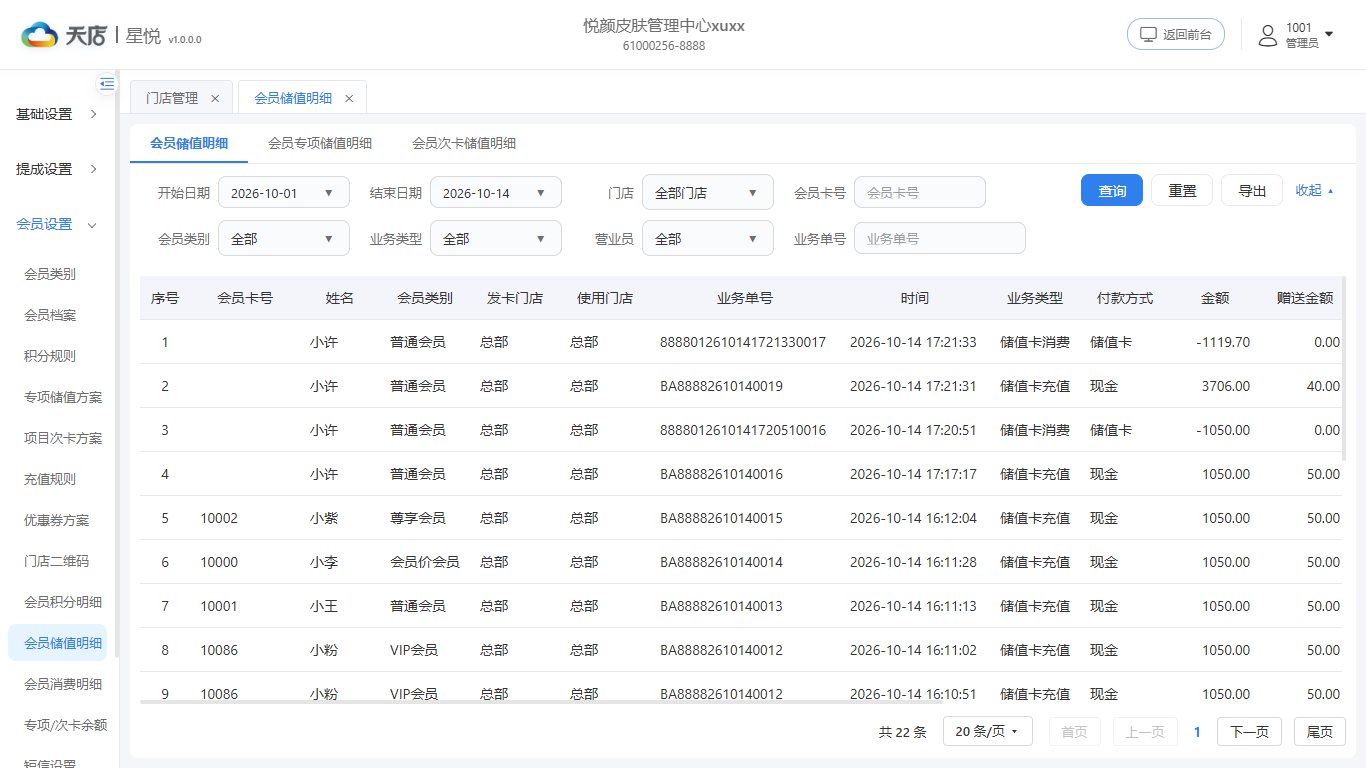Click the 查询 button
This screenshot has width=1366, height=768.
tap(1112, 191)
